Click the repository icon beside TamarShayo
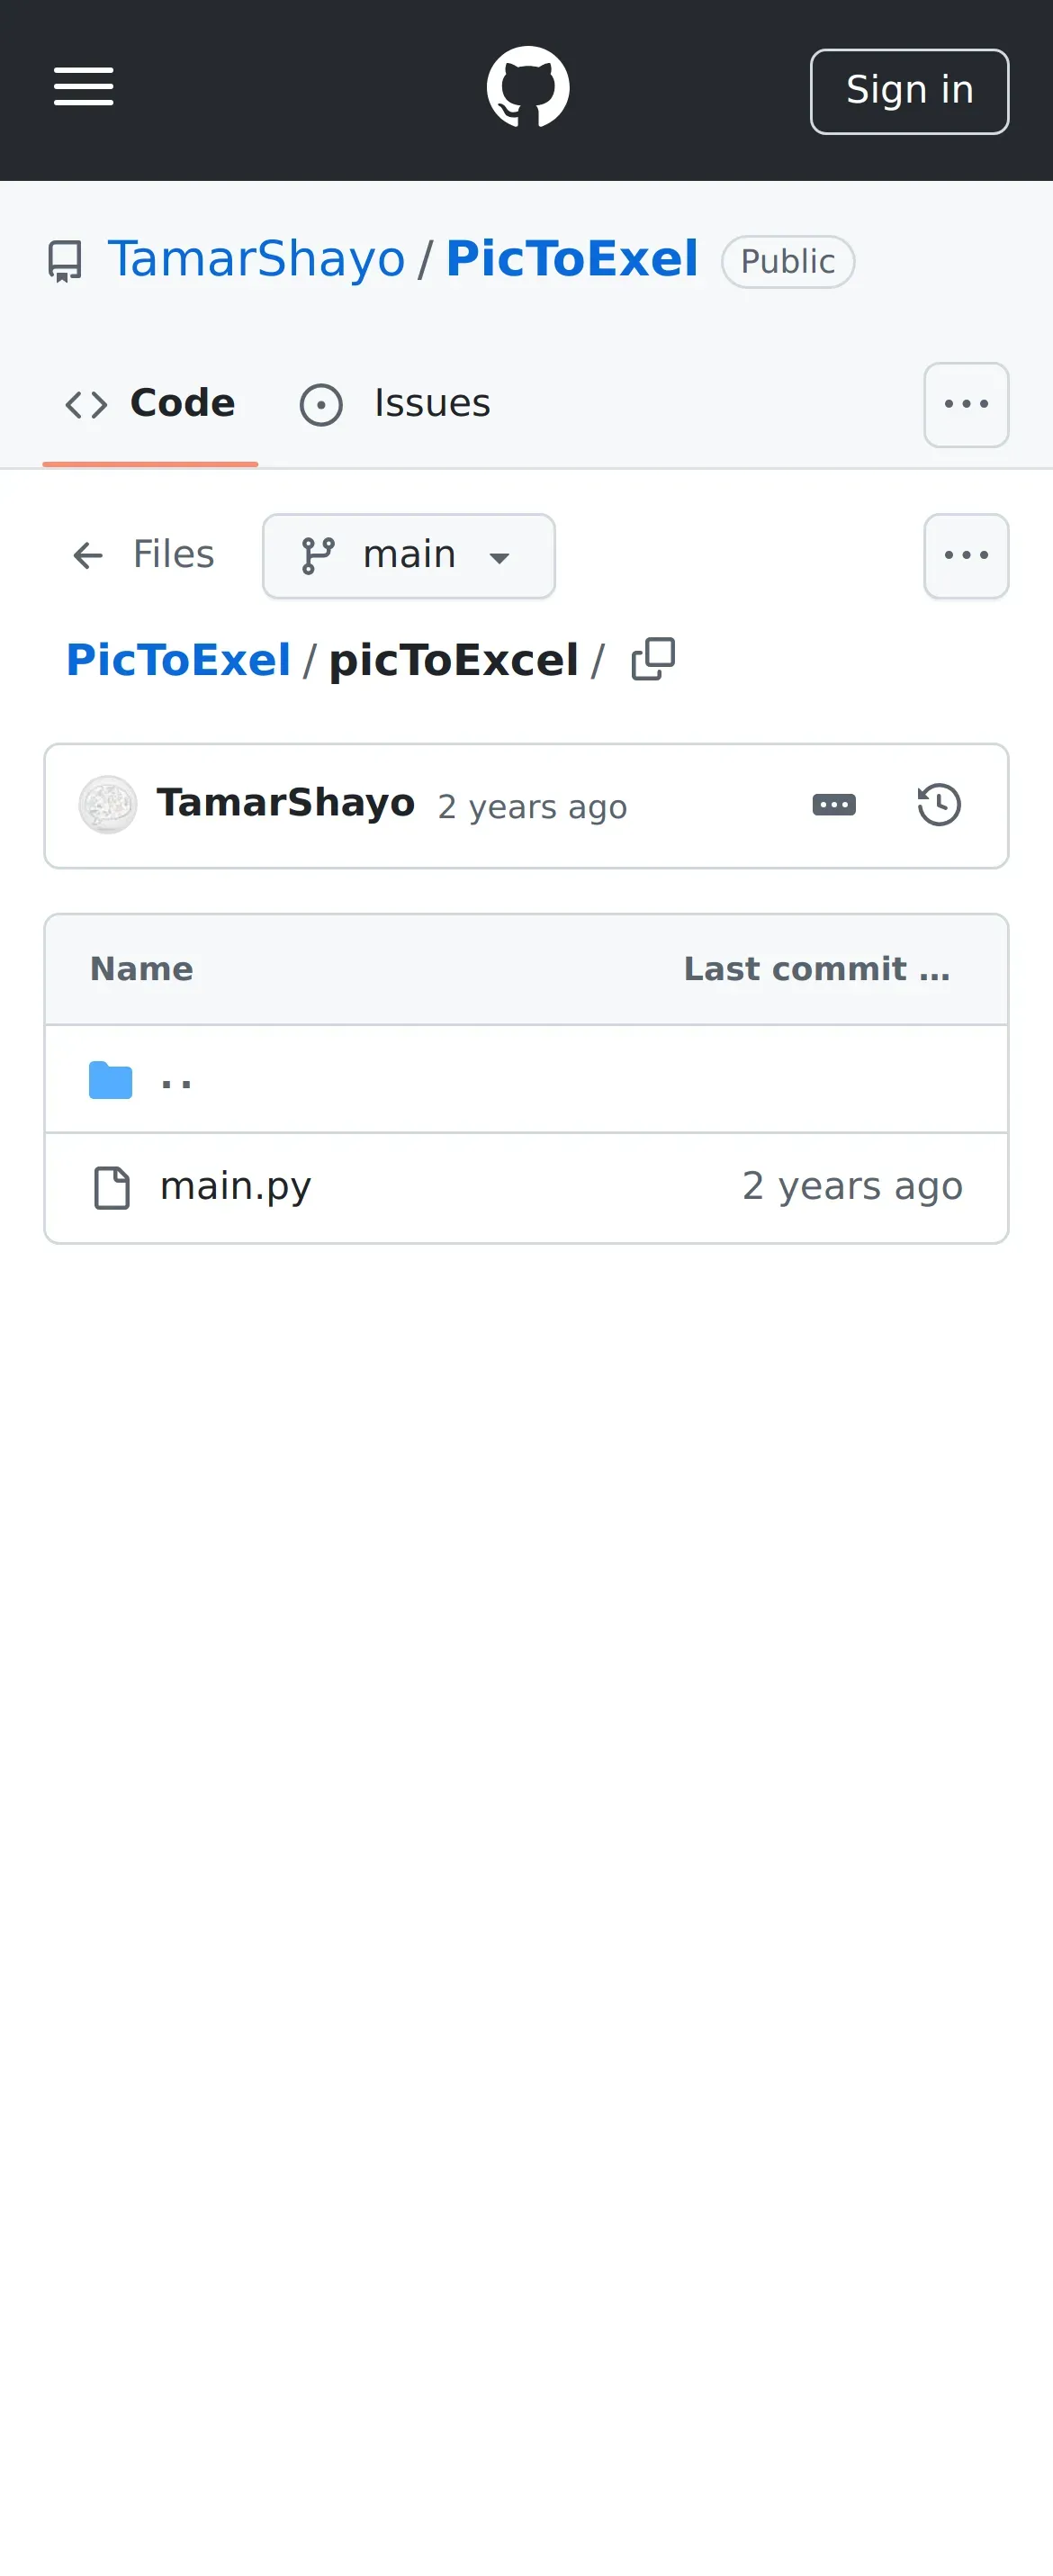Image resolution: width=1053 pixels, height=2576 pixels. (x=65, y=261)
